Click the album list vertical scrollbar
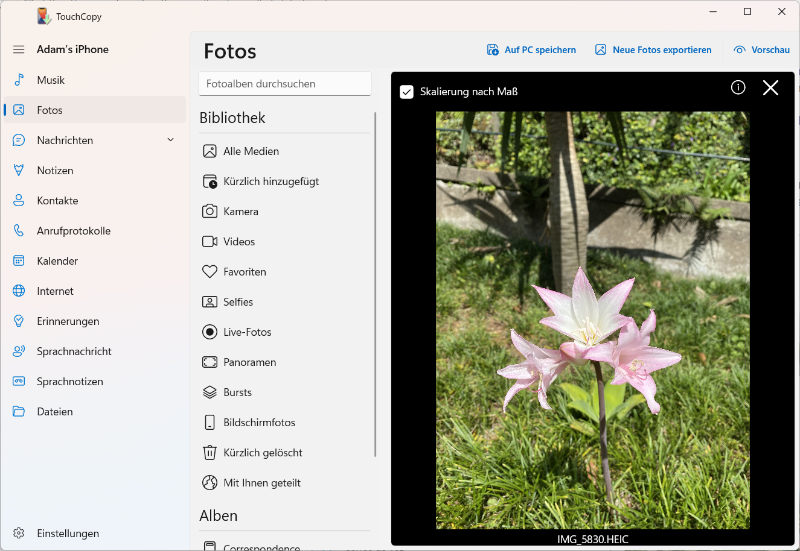800x551 pixels. pyautogui.click(x=376, y=280)
